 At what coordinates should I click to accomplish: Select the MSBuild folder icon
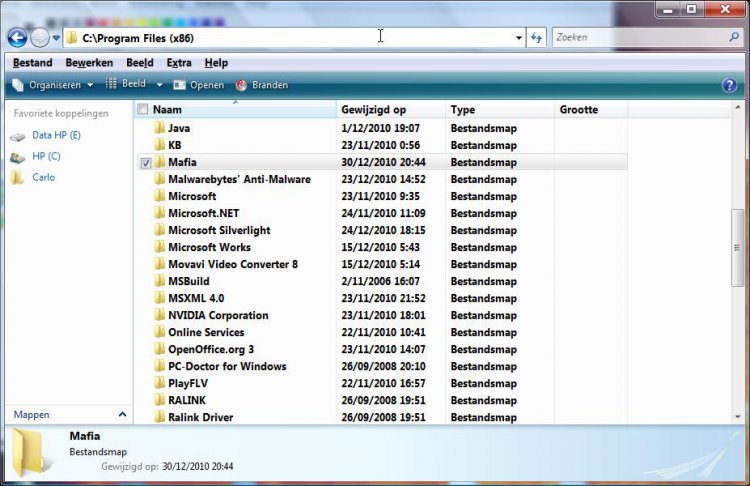160,281
